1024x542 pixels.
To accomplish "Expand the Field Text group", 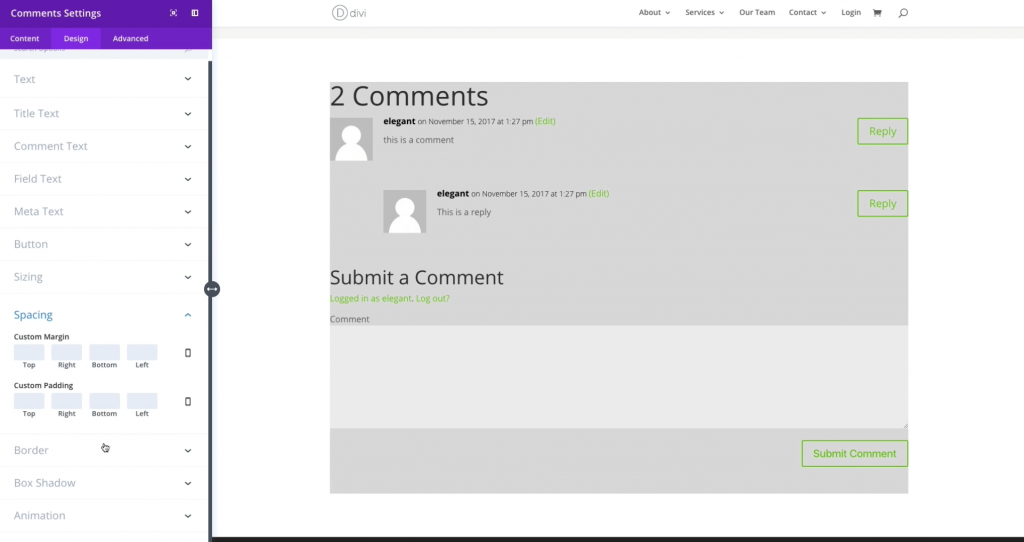I will click(x=103, y=179).
